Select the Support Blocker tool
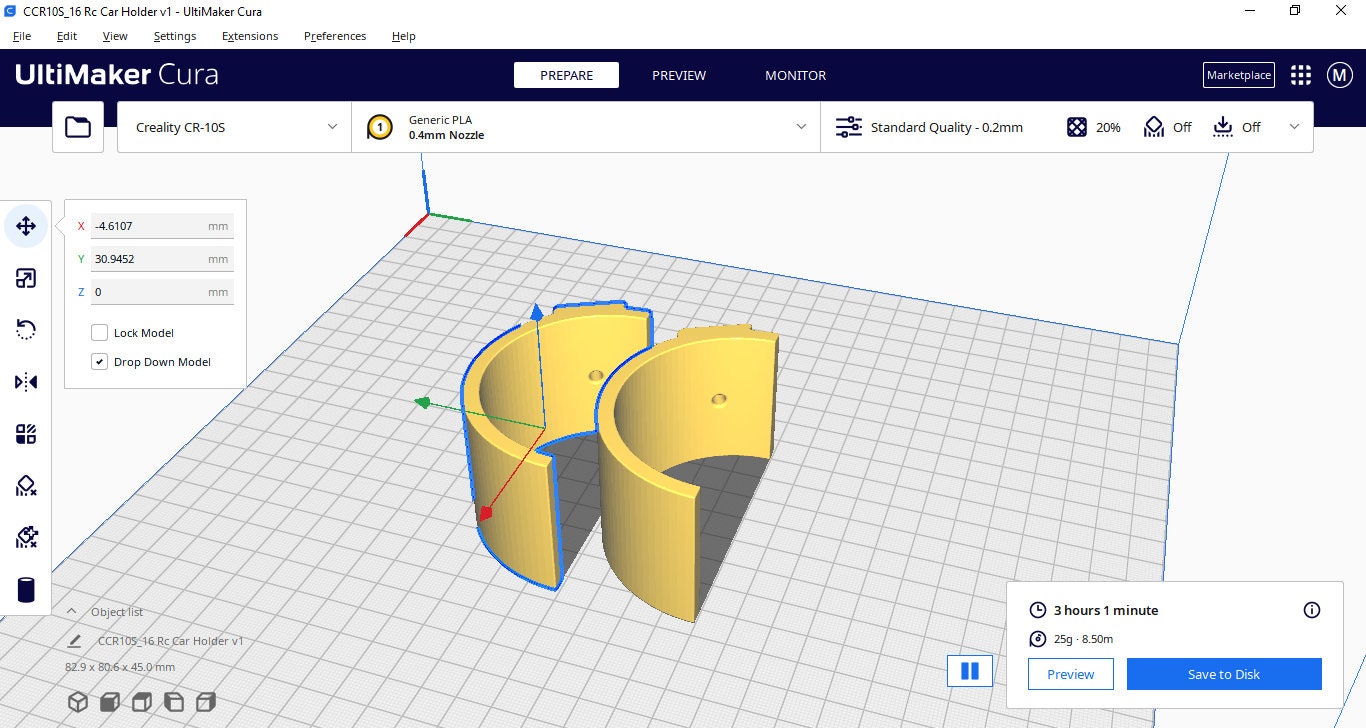The height and width of the screenshot is (728, 1366). click(x=26, y=486)
